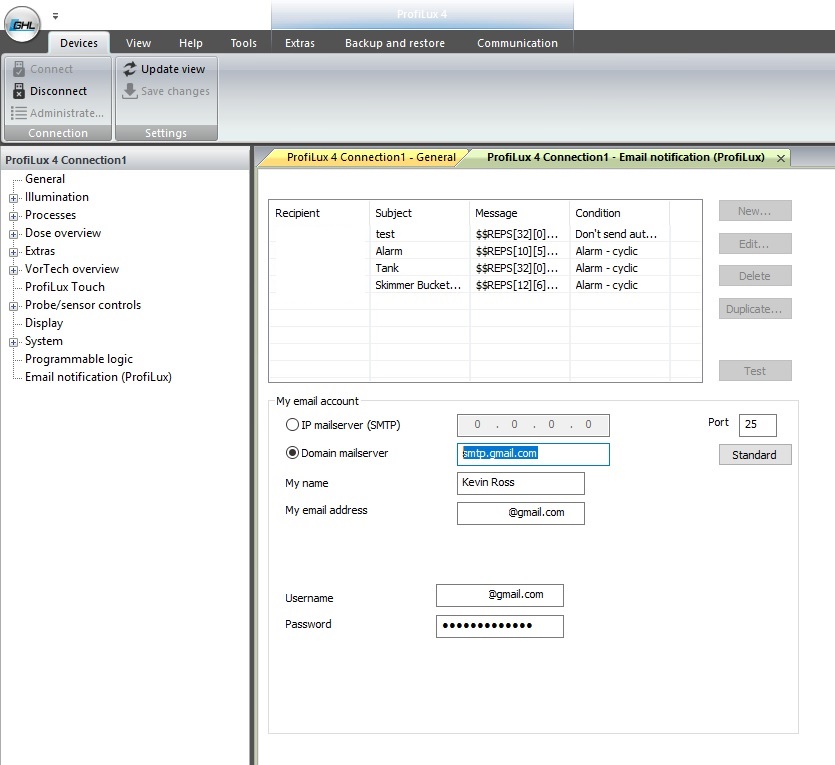Click the Message column header
The width and height of the screenshot is (835, 765).
coord(519,213)
